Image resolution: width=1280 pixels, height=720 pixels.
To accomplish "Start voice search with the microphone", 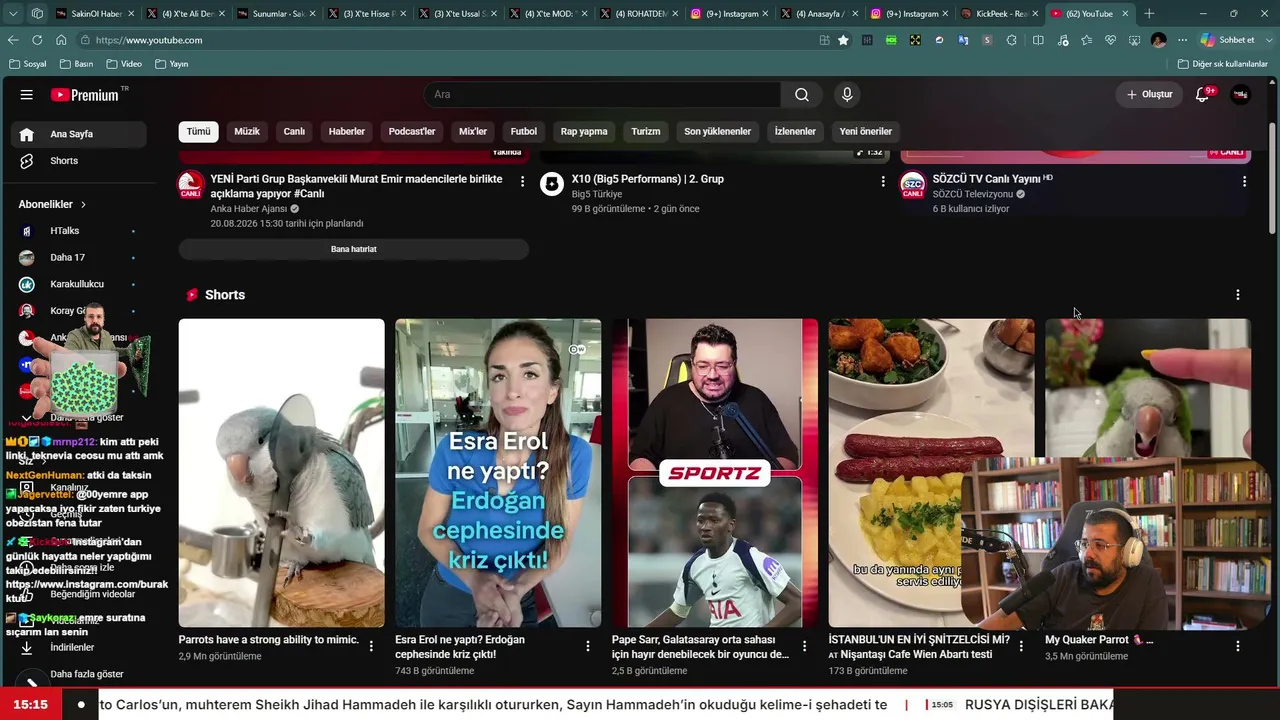I will [847, 95].
